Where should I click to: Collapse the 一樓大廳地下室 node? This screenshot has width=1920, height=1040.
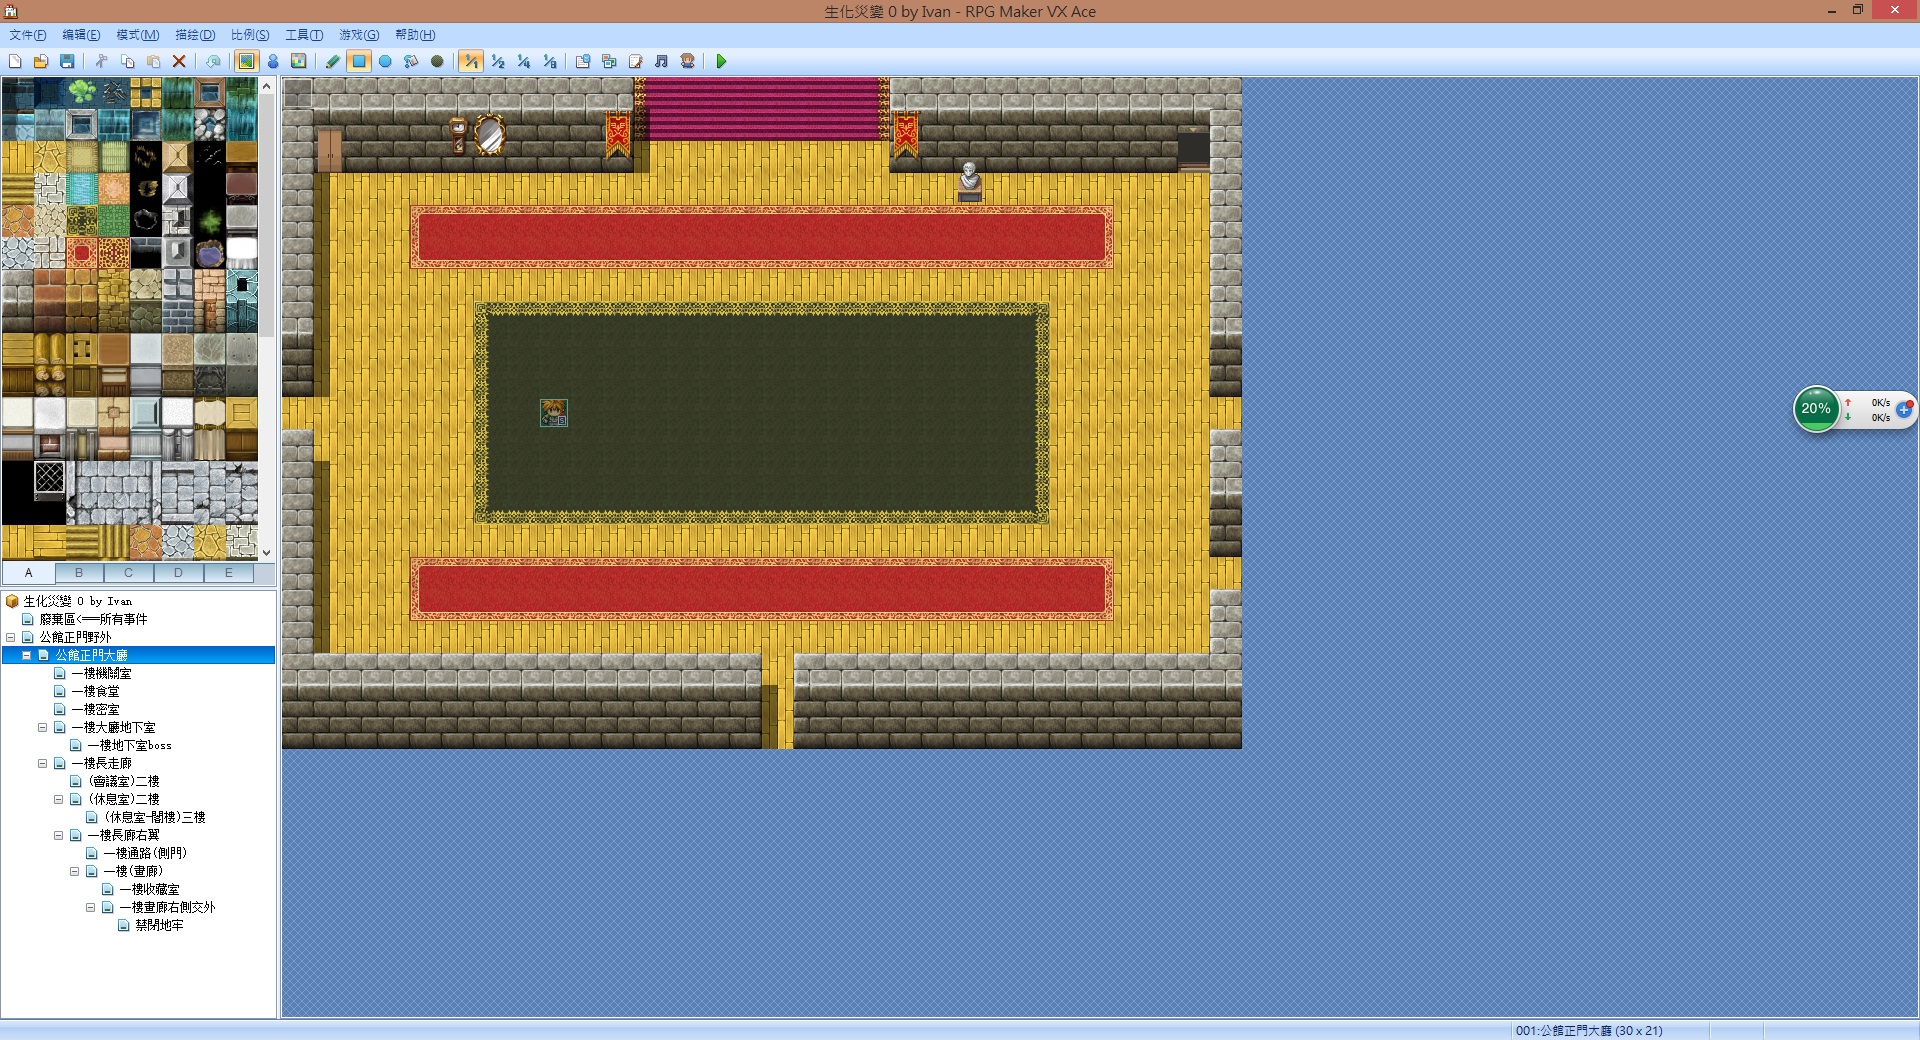tap(43, 727)
